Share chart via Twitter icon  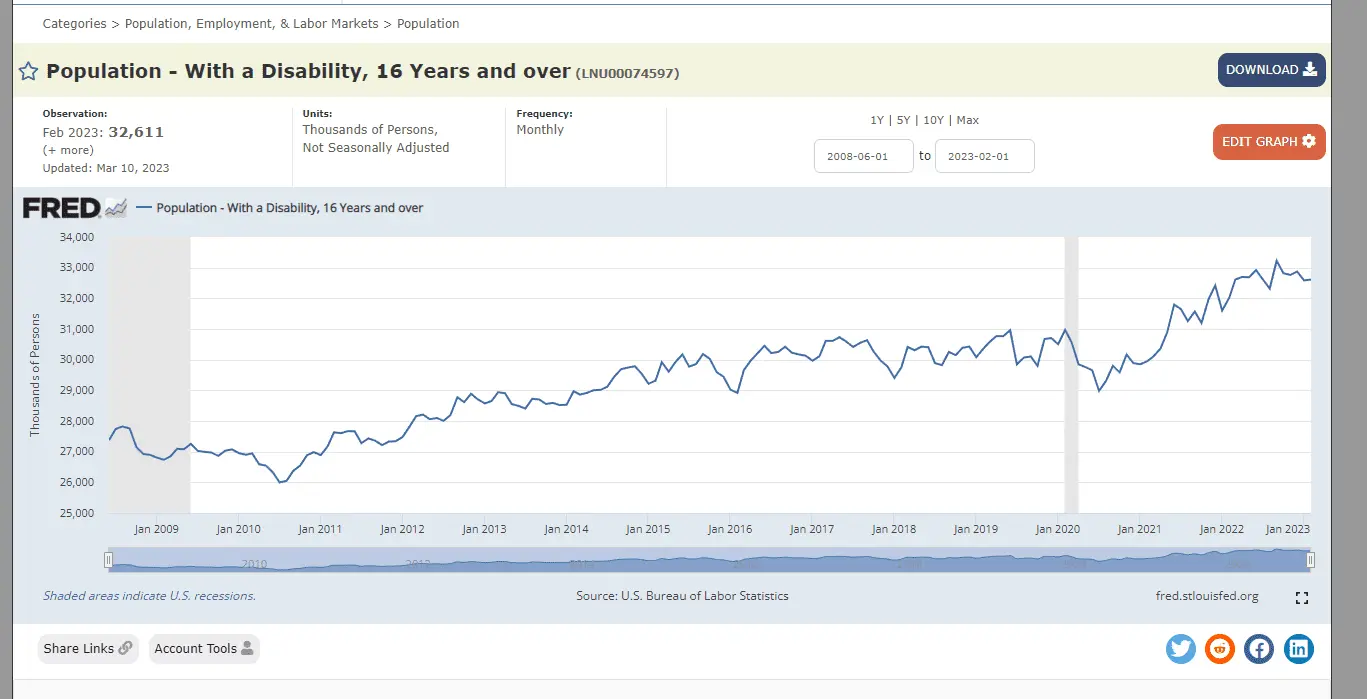tap(1181, 649)
